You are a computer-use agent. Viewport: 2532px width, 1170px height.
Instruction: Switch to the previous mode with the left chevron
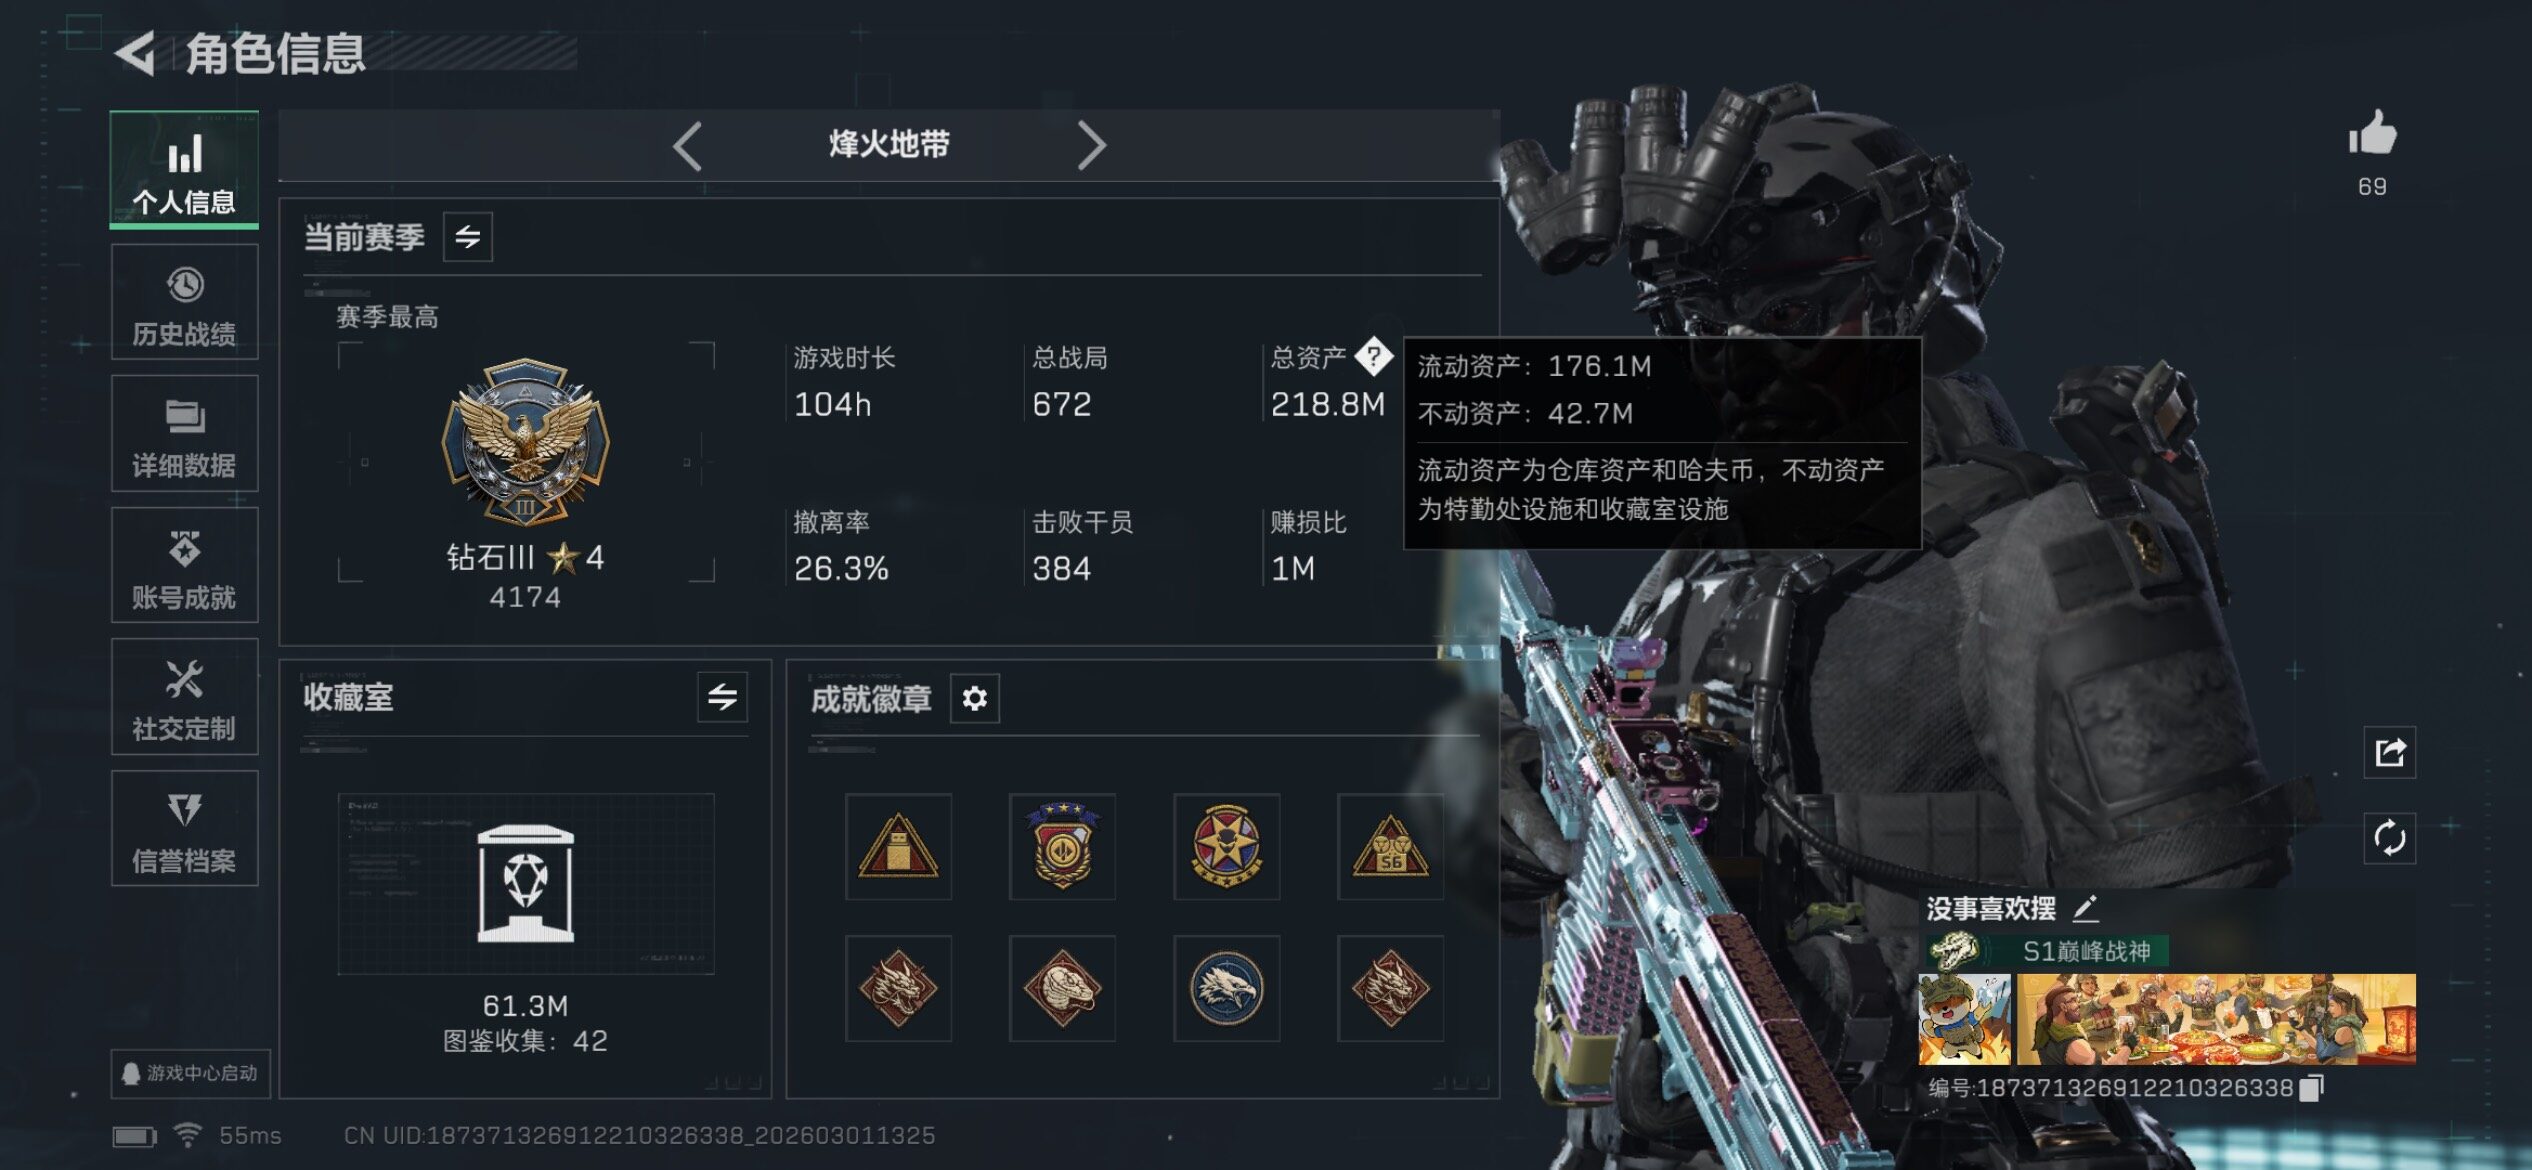[x=687, y=146]
